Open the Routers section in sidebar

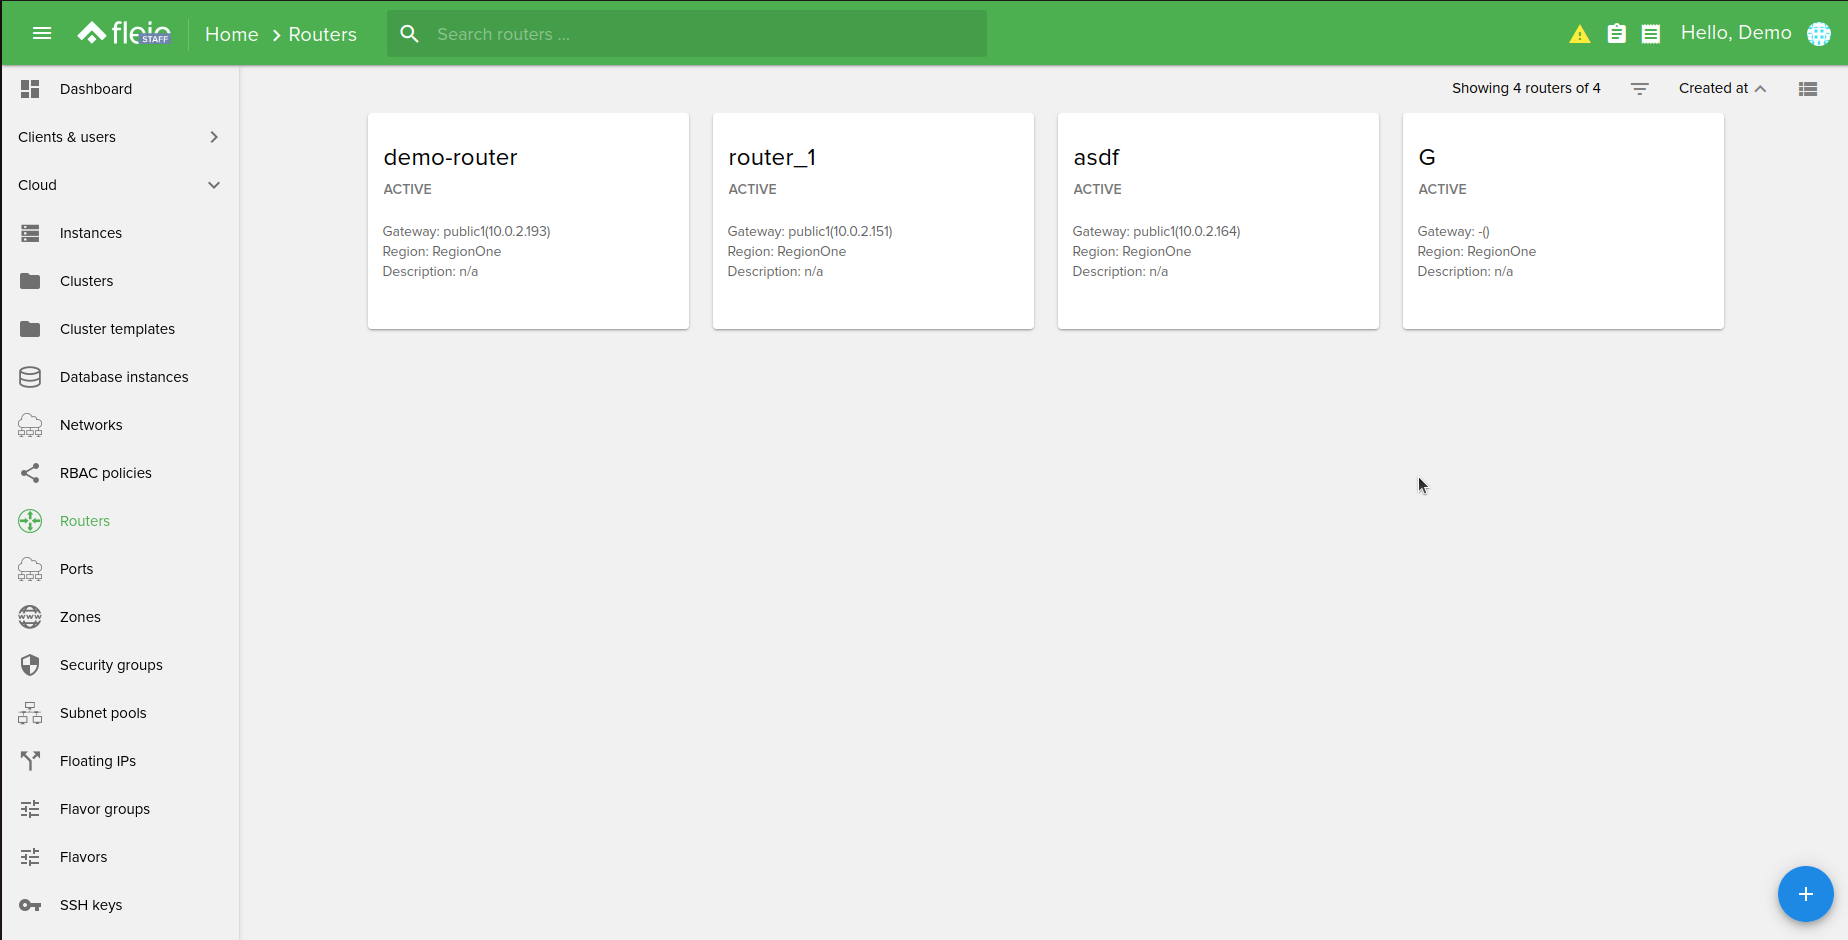tap(84, 520)
